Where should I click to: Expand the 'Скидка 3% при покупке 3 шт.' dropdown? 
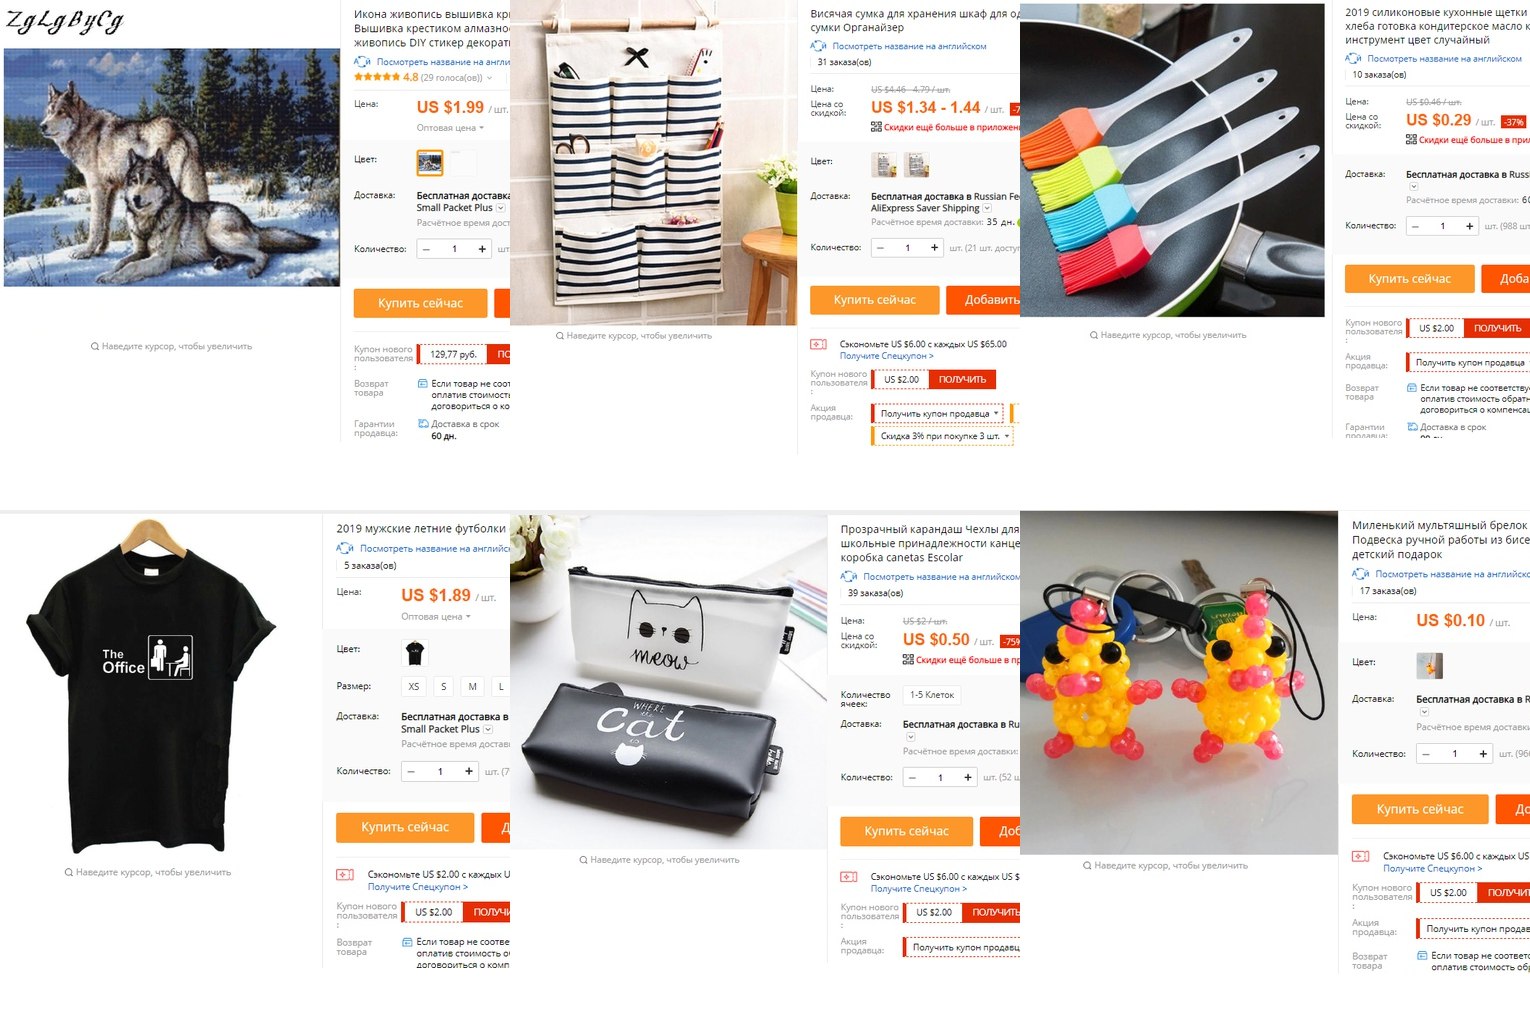[944, 437]
